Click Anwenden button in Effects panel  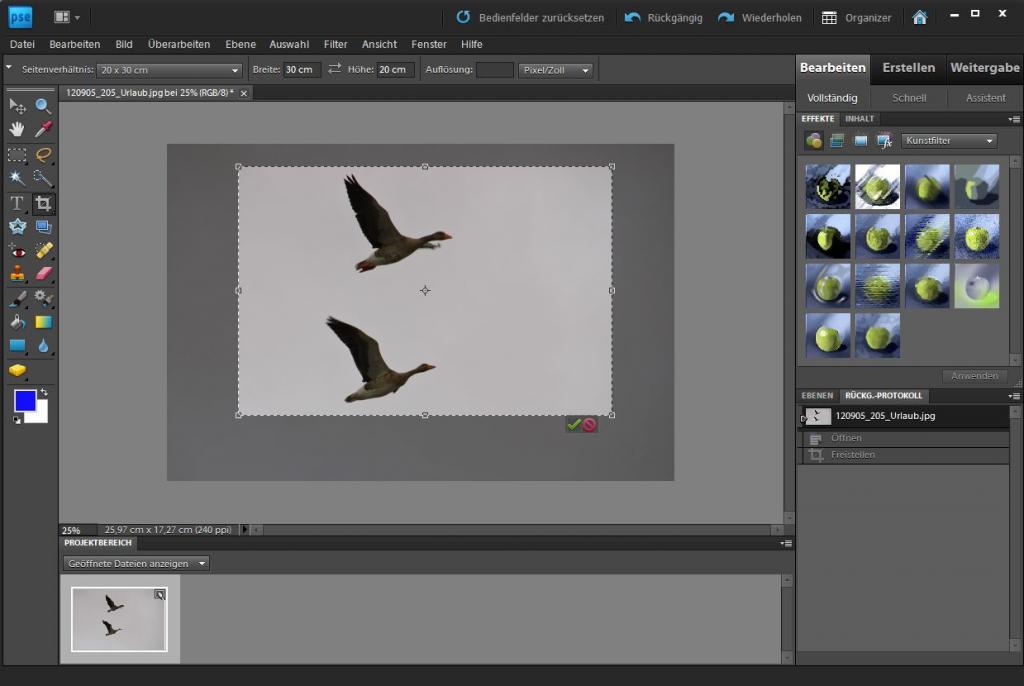click(974, 376)
